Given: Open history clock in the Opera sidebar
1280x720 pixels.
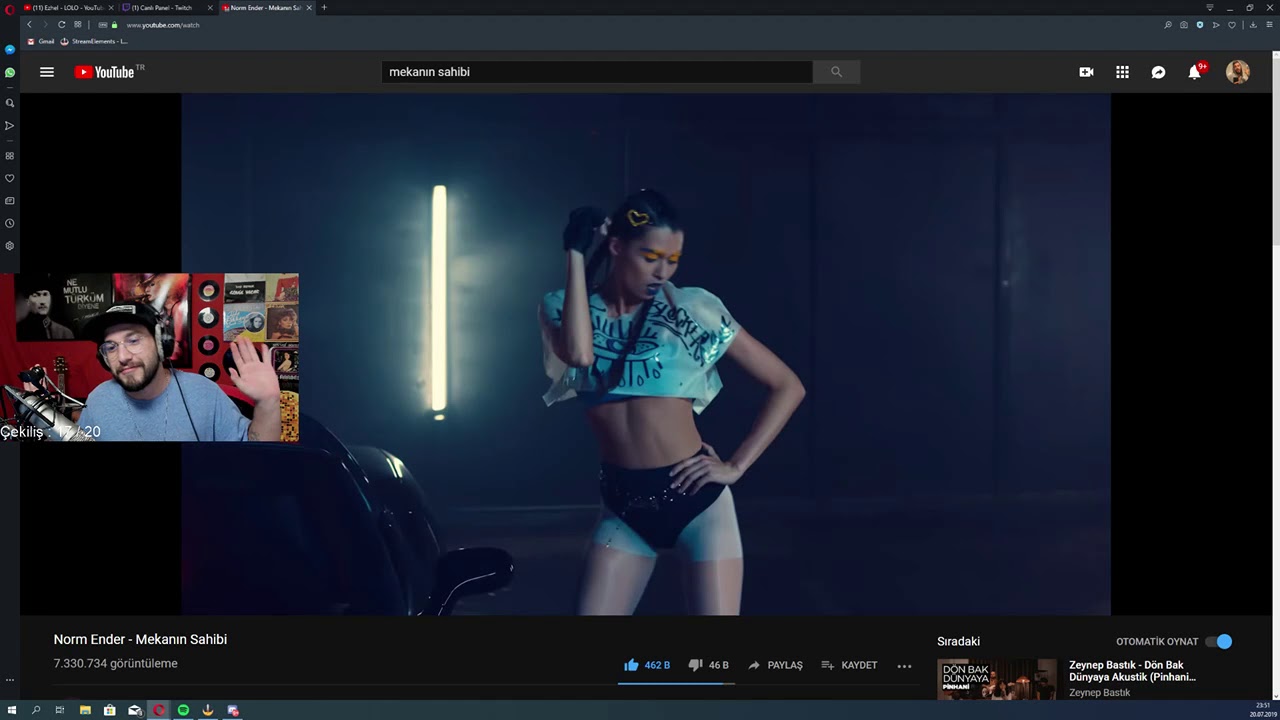Looking at the screenshot, I should (x=10, y=223).
